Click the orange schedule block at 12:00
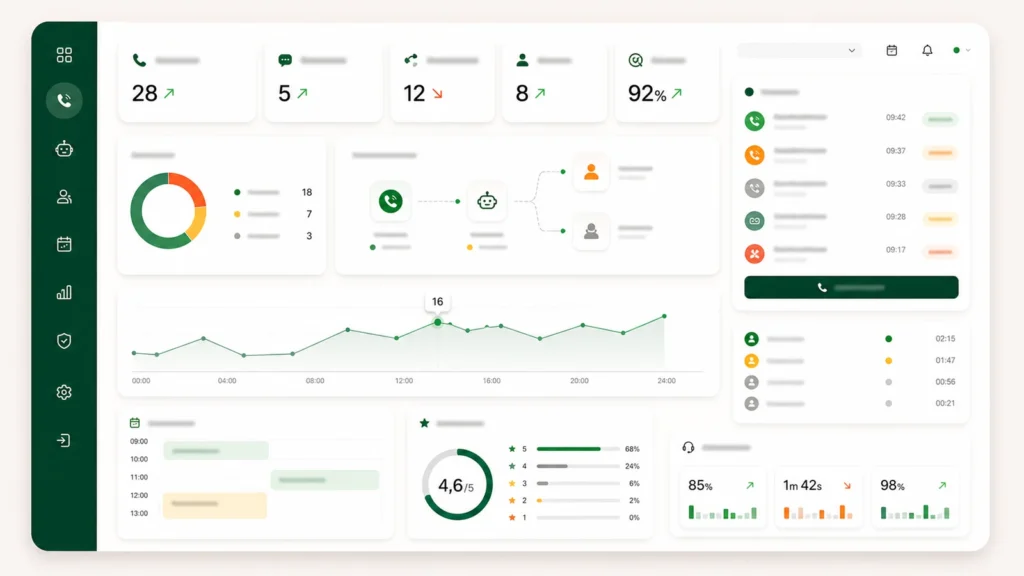 click(215, 505)
